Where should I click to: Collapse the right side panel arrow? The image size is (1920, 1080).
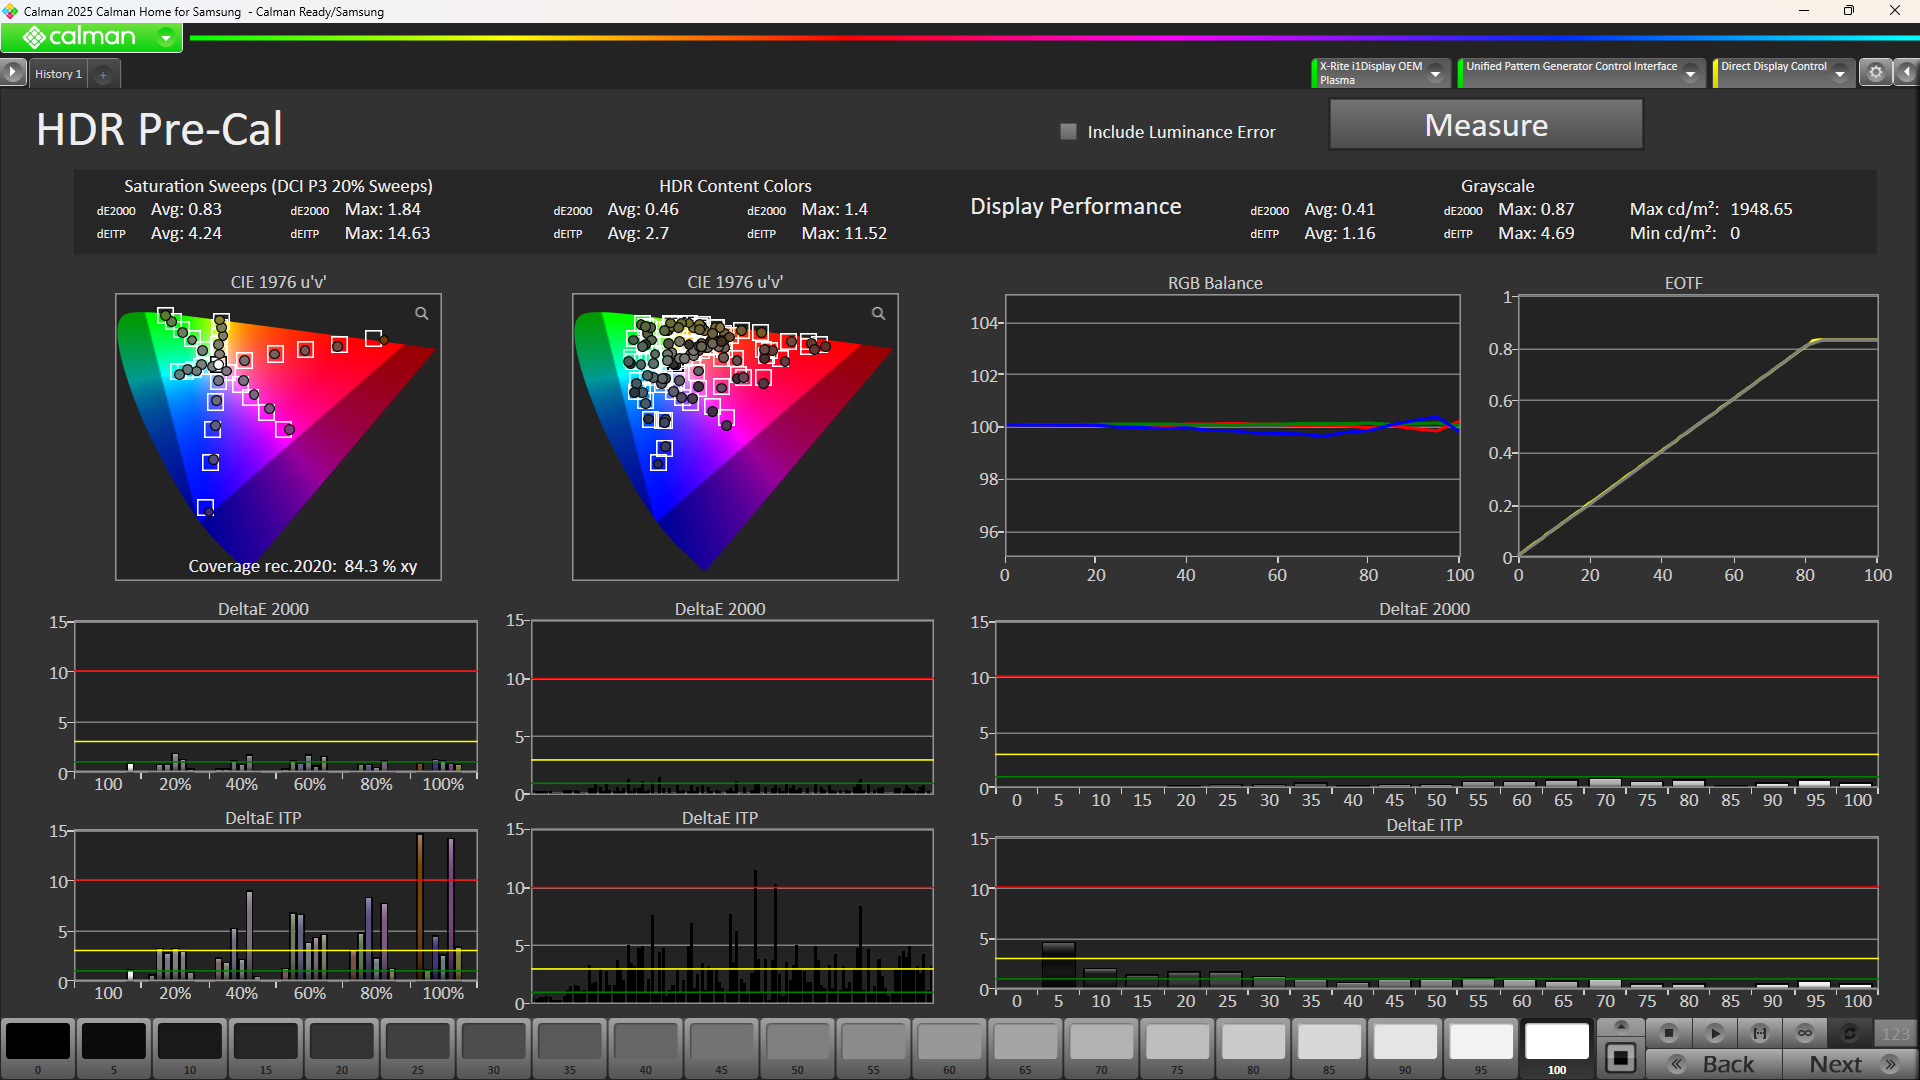[x=1907, y=72]
